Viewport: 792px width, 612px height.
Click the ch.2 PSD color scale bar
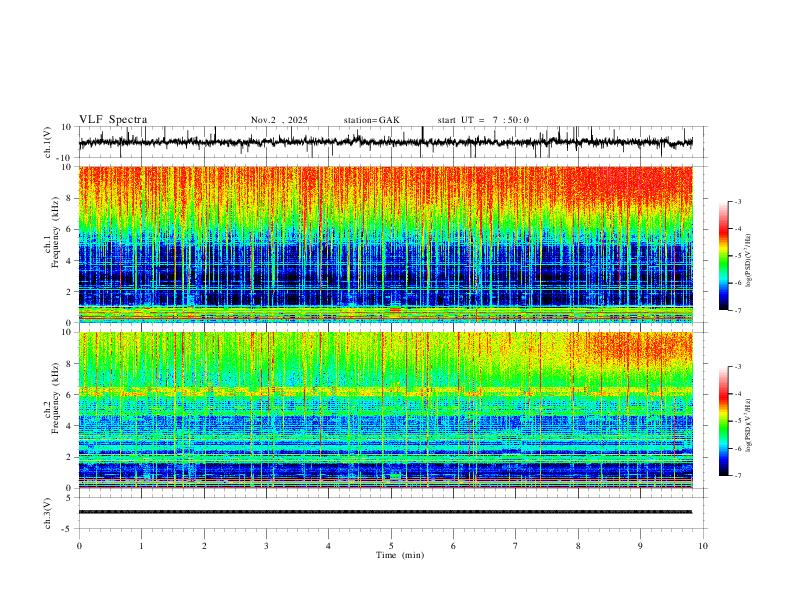pyautogui.click(x=724, y=421)
